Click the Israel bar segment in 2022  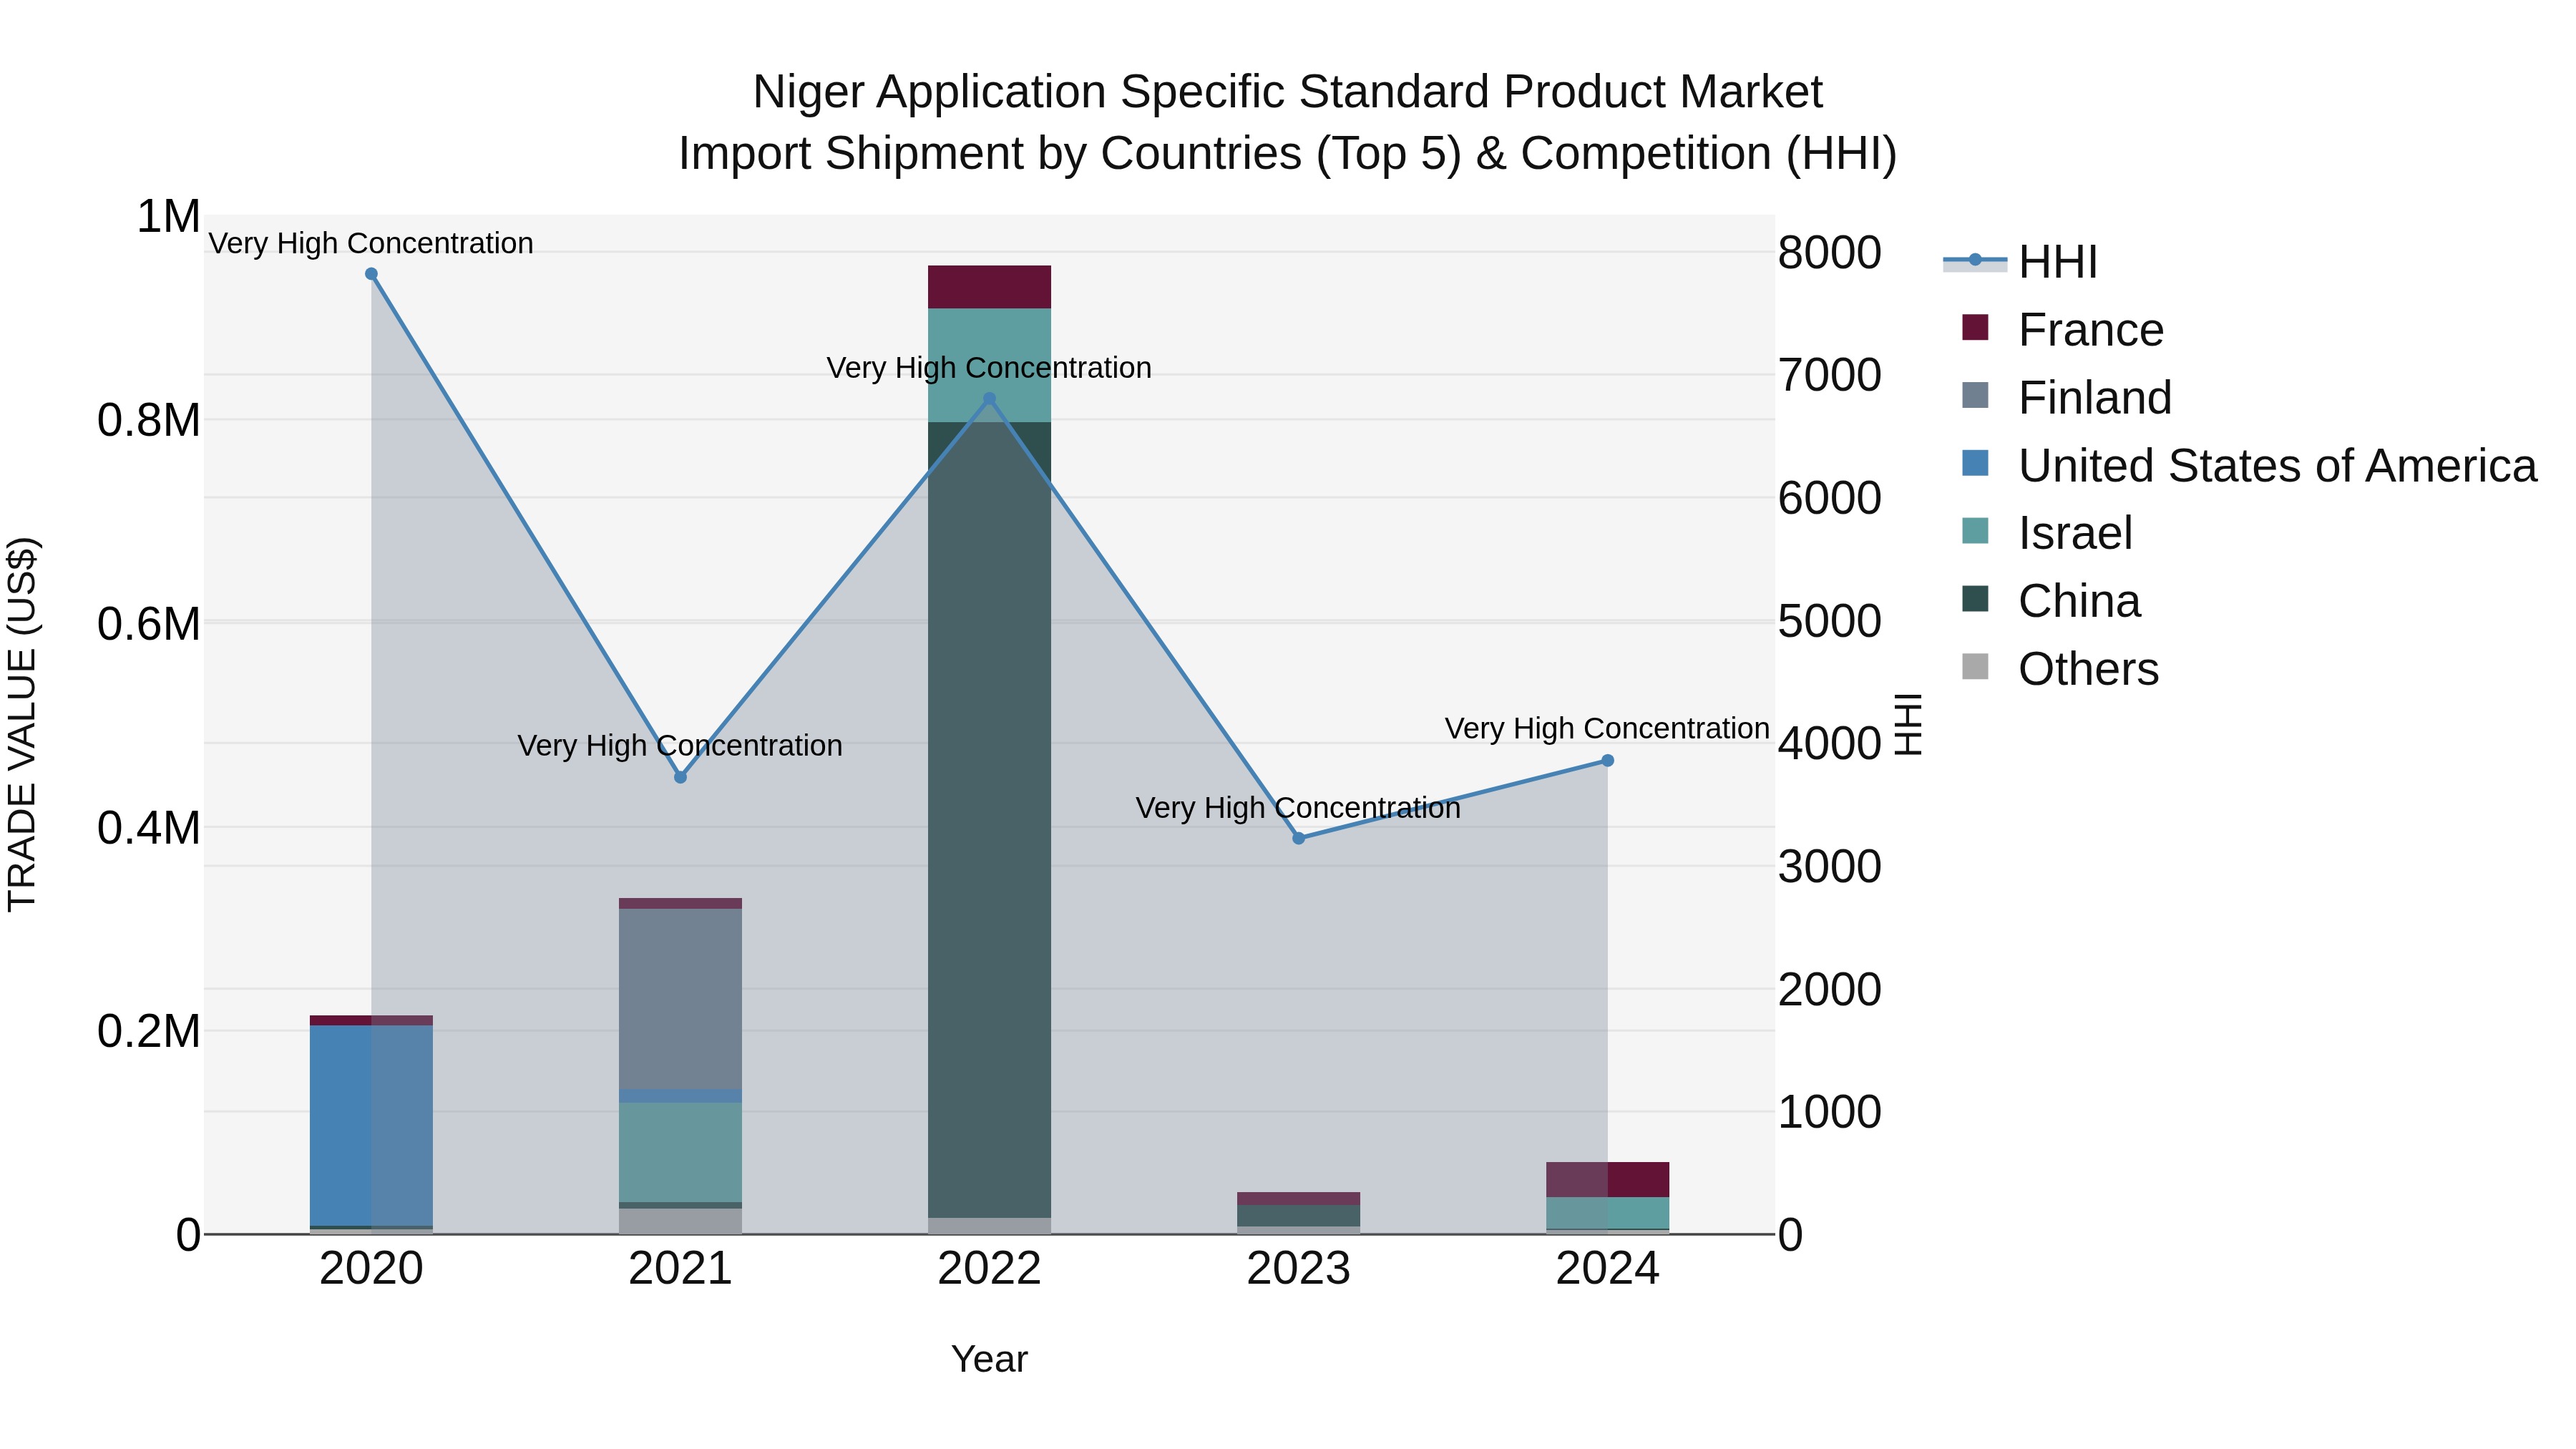pos(989,365)
